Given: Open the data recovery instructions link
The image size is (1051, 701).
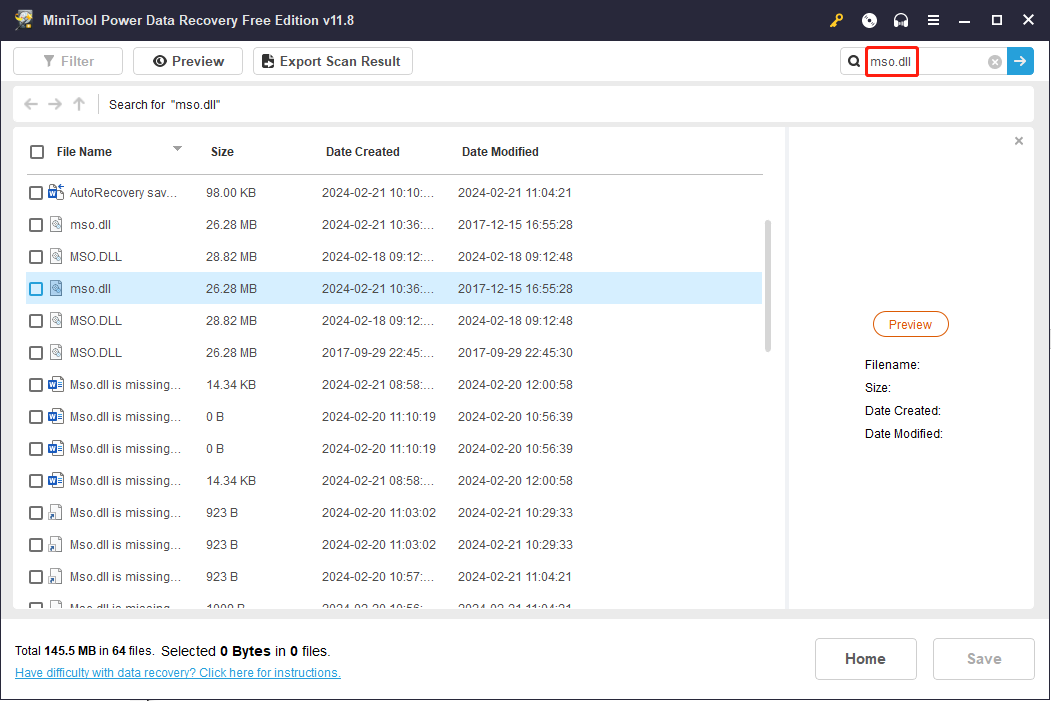Looking at the screenshot, I should (x=177, y=672).
